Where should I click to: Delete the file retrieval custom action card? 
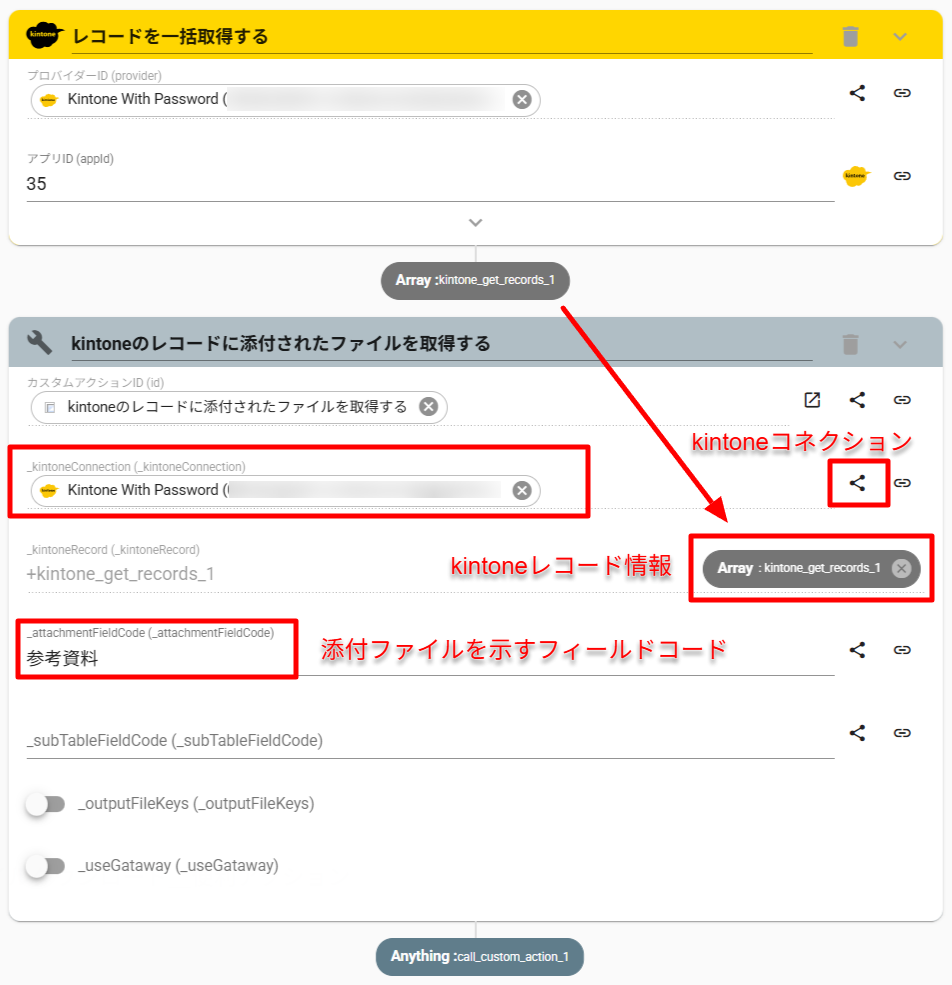(850, 344)
